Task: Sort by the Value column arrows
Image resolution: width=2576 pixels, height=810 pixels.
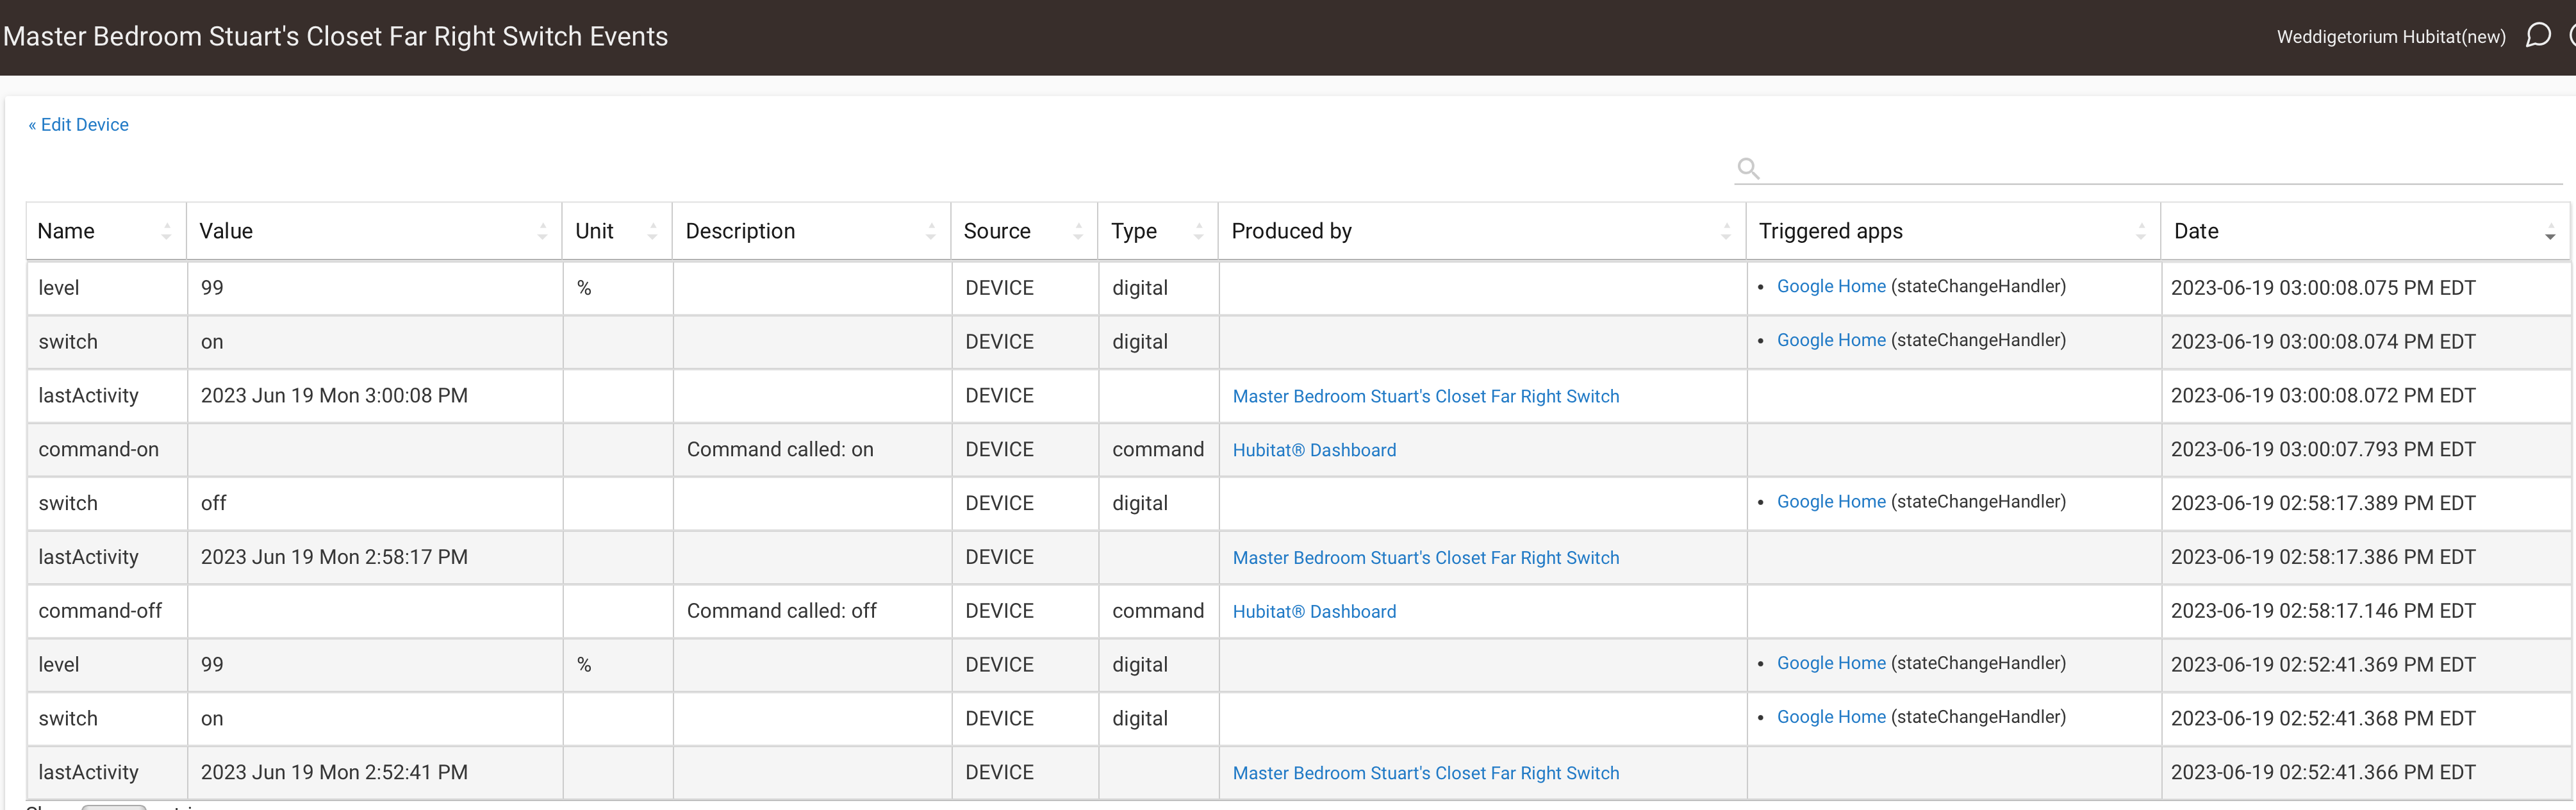Action: [x=542, y=231]
